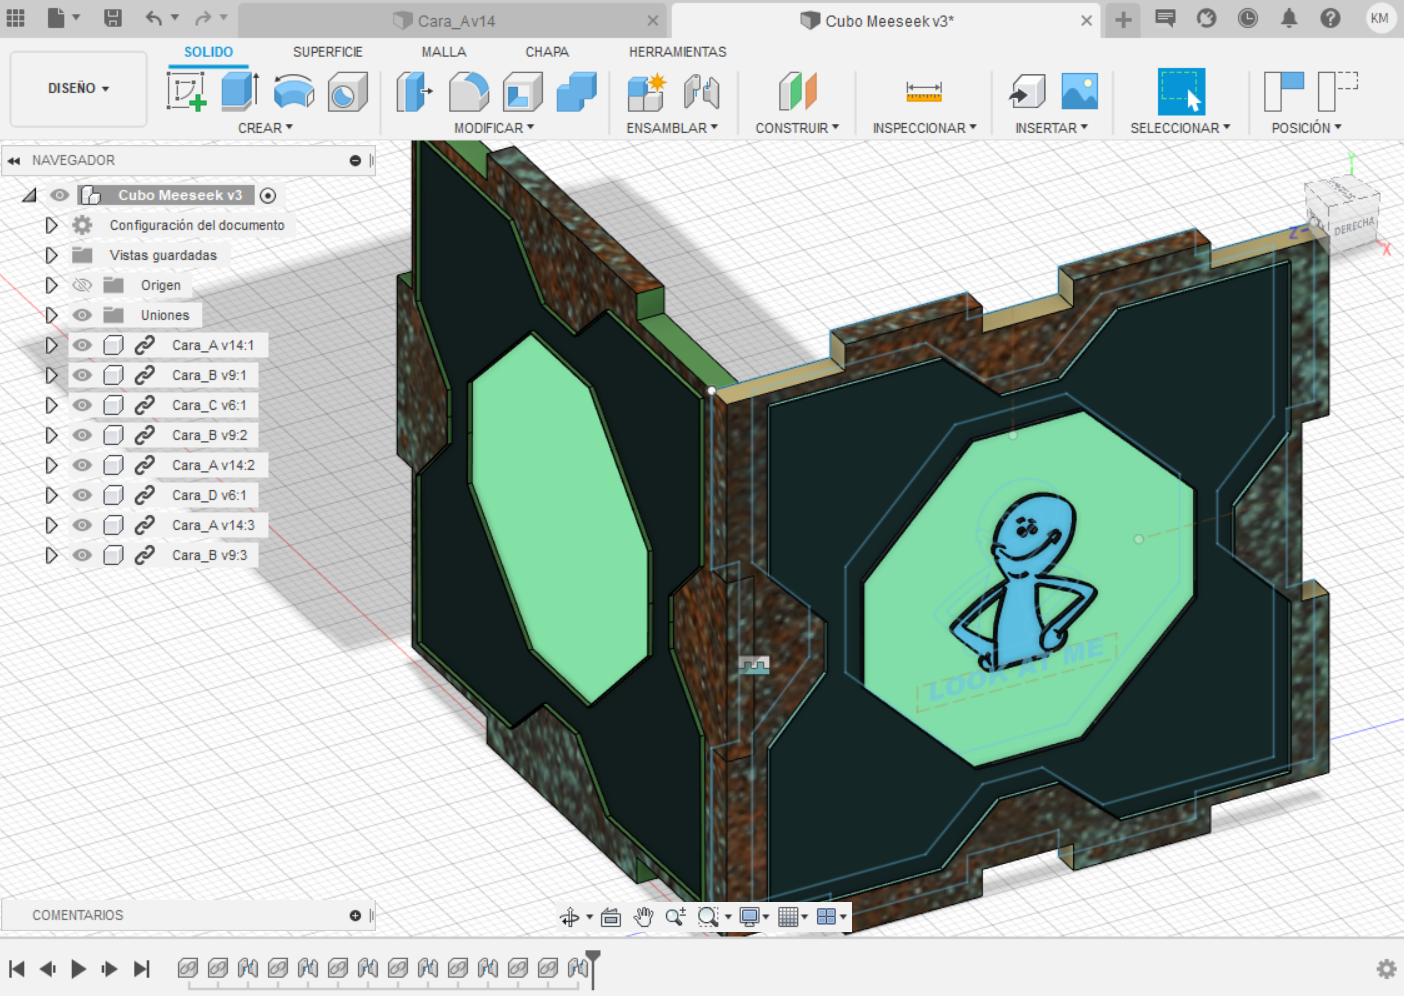The image size is (1404, 996).
Task: Select the Revolve tool
Action: coord(294,91)
